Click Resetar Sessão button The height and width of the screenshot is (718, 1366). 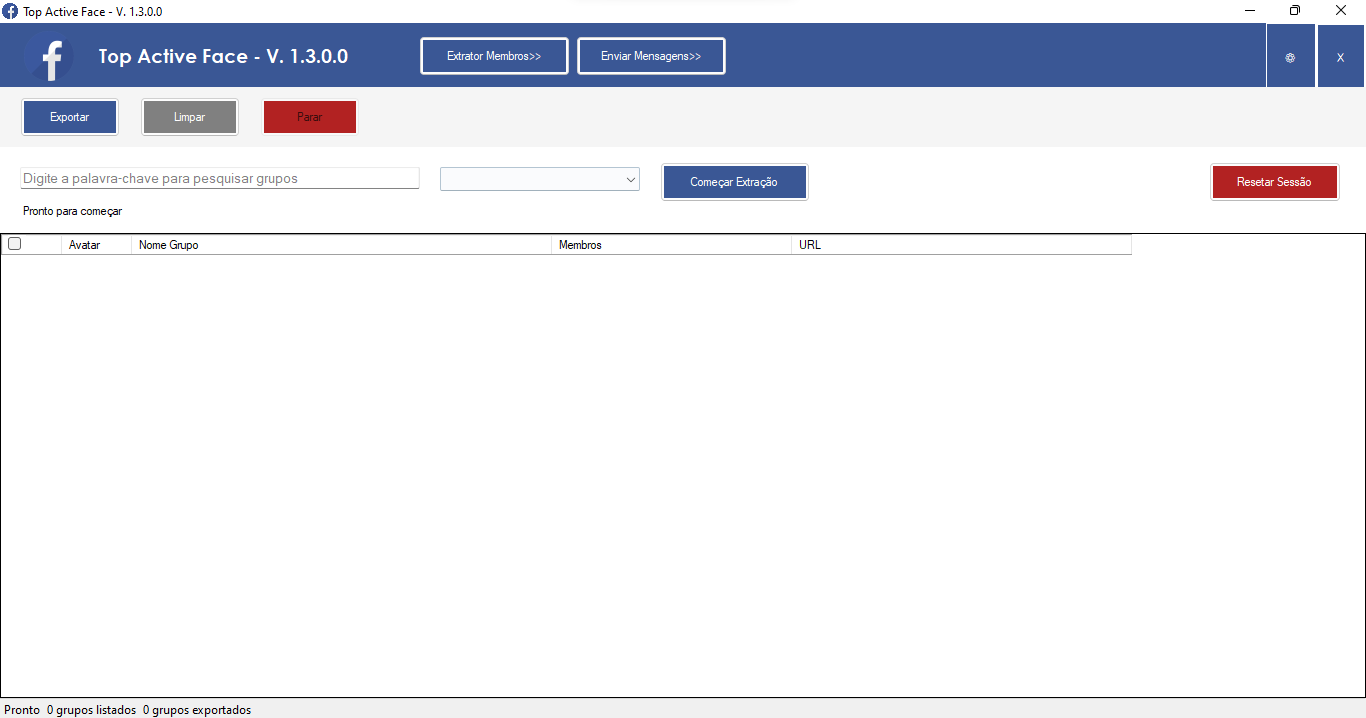1274,182
